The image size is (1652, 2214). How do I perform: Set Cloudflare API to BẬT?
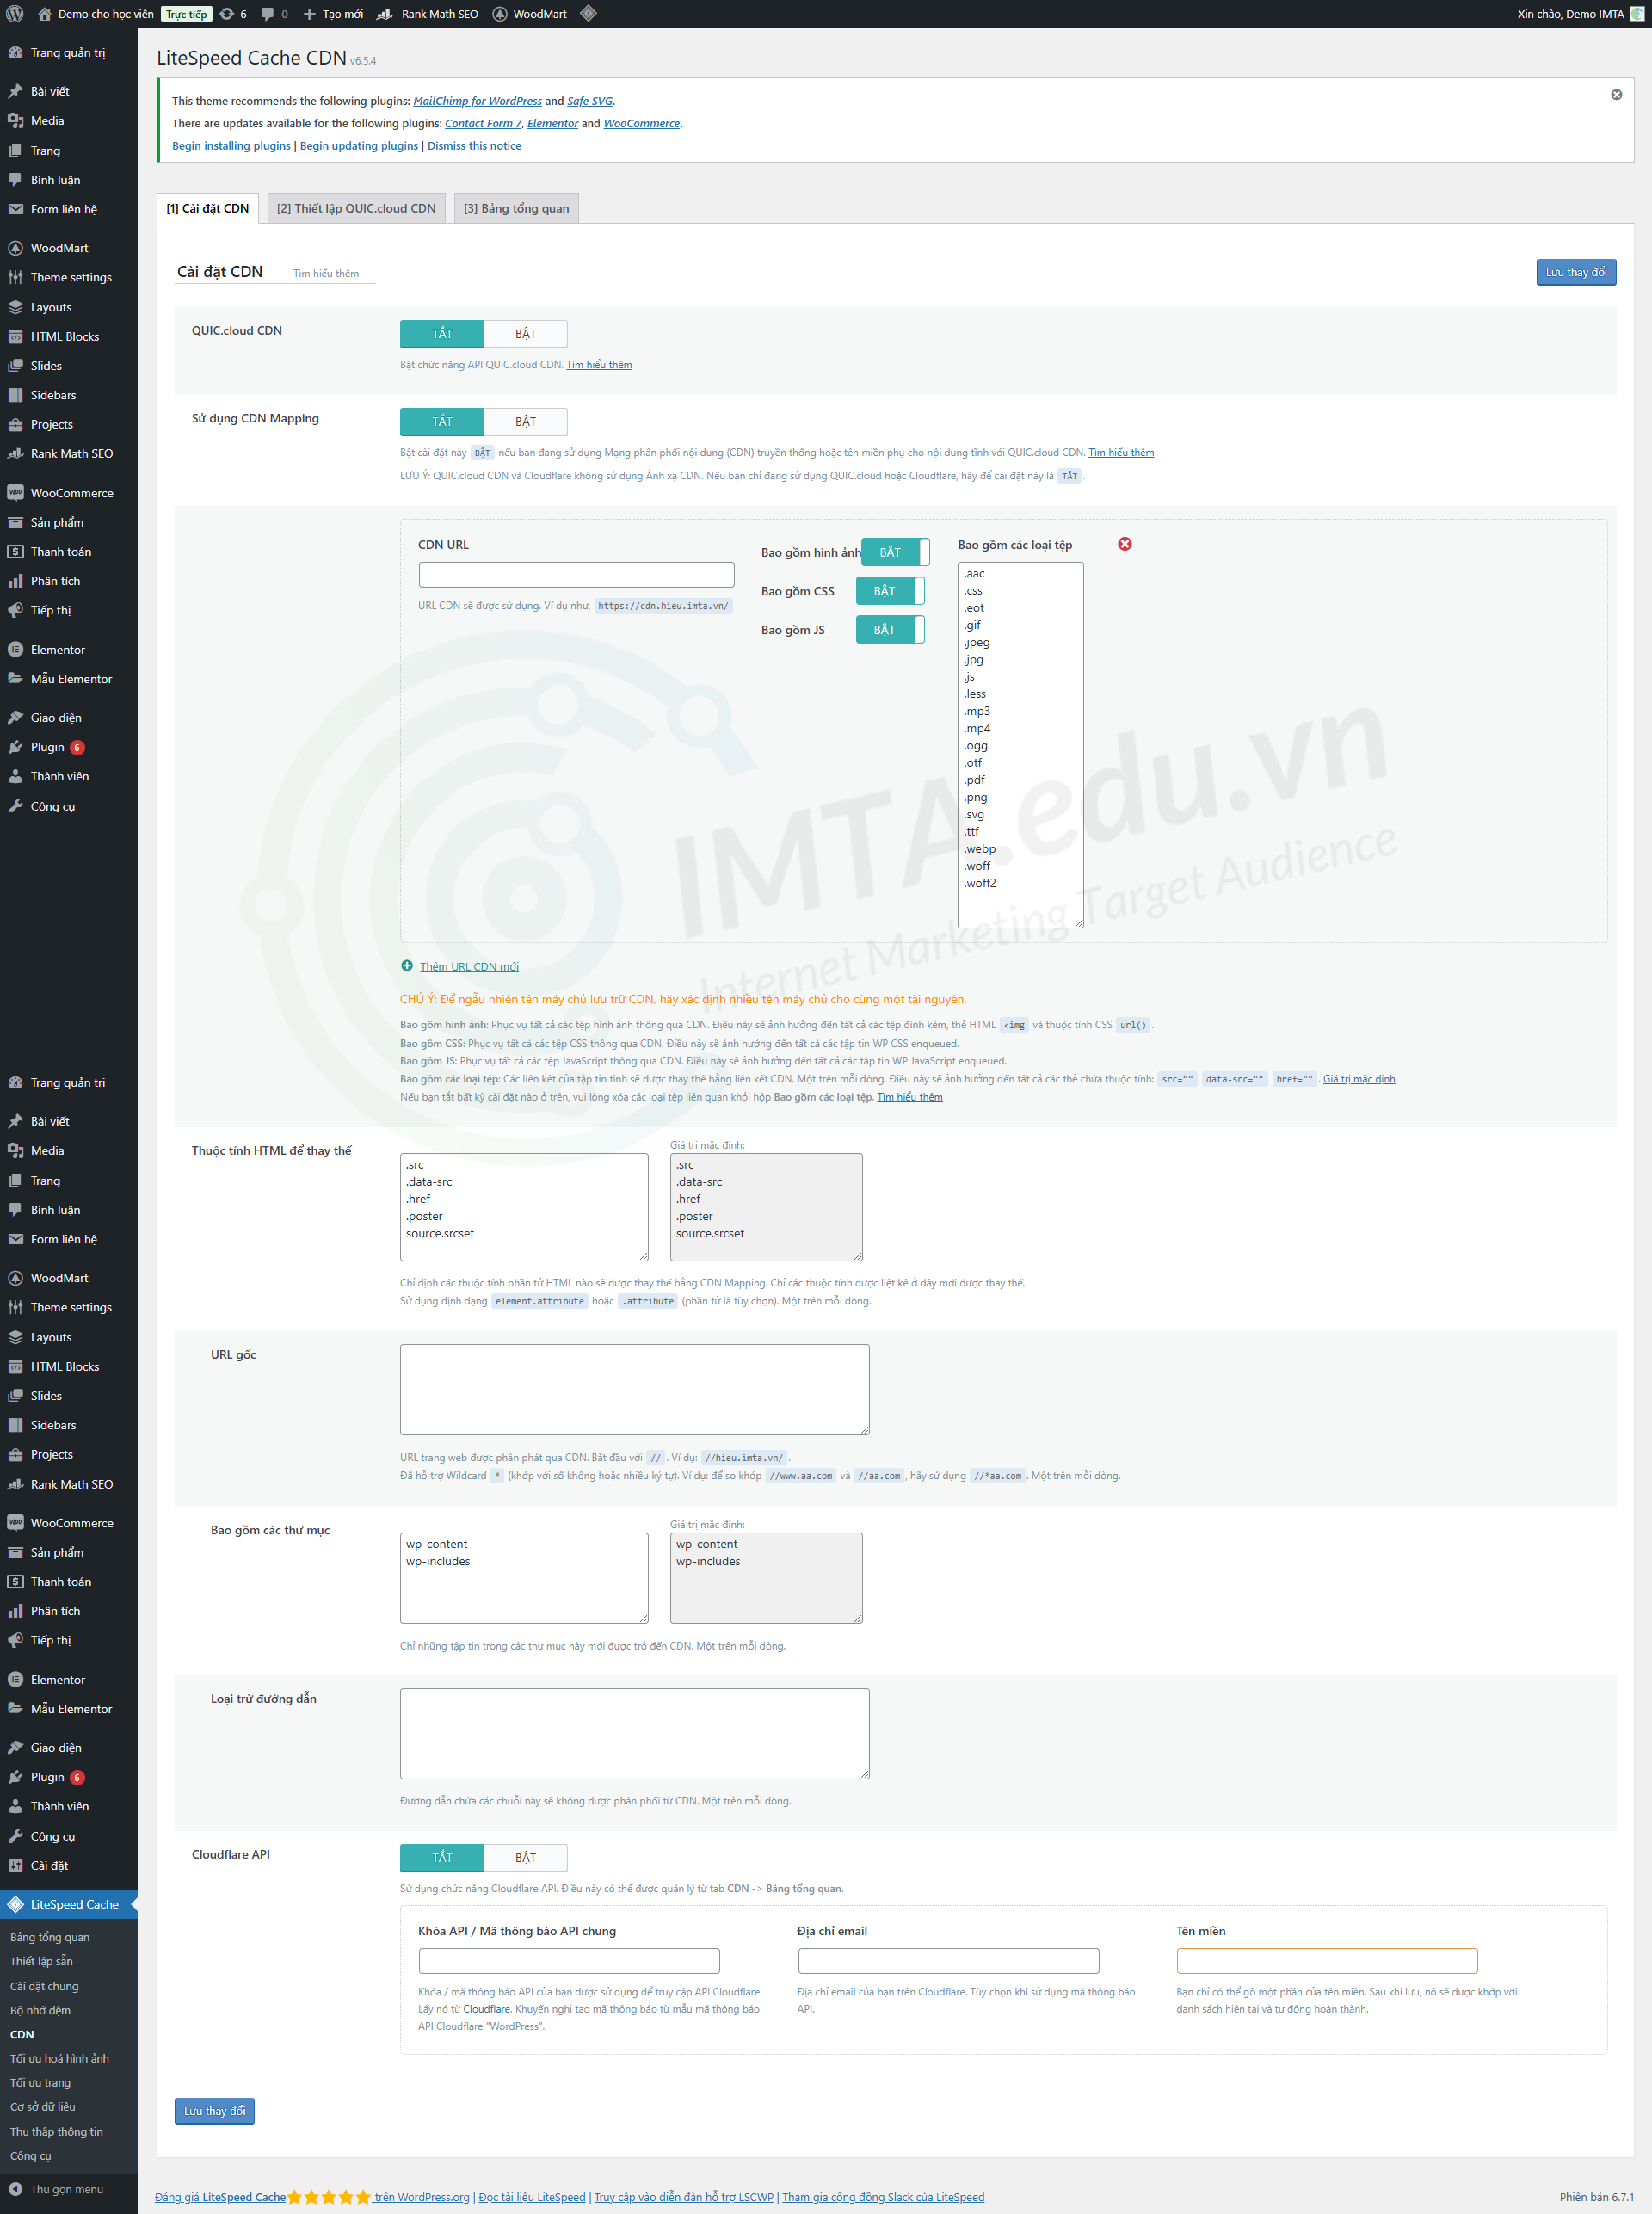(x=526, y=1857)
